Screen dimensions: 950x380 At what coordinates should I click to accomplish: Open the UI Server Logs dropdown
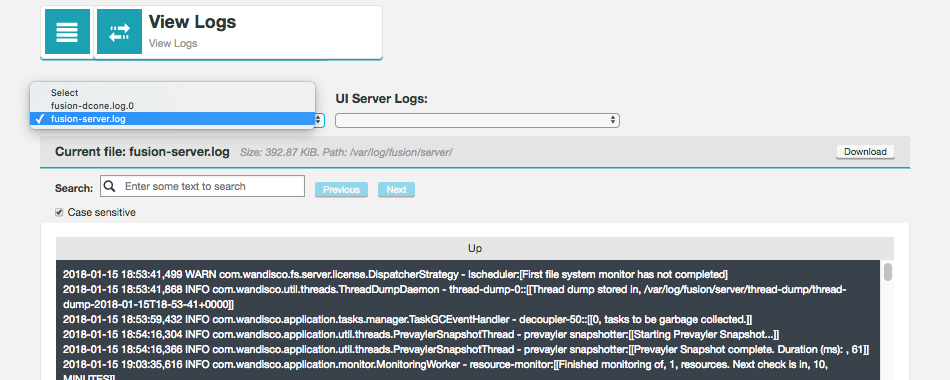[x=477, y=120]
